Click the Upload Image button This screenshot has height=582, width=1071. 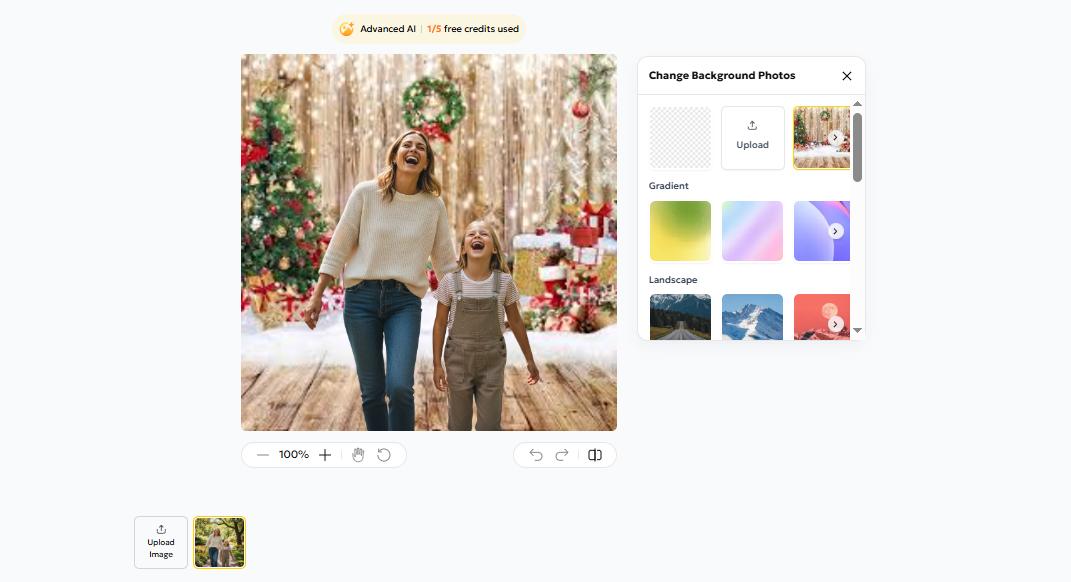161,542
